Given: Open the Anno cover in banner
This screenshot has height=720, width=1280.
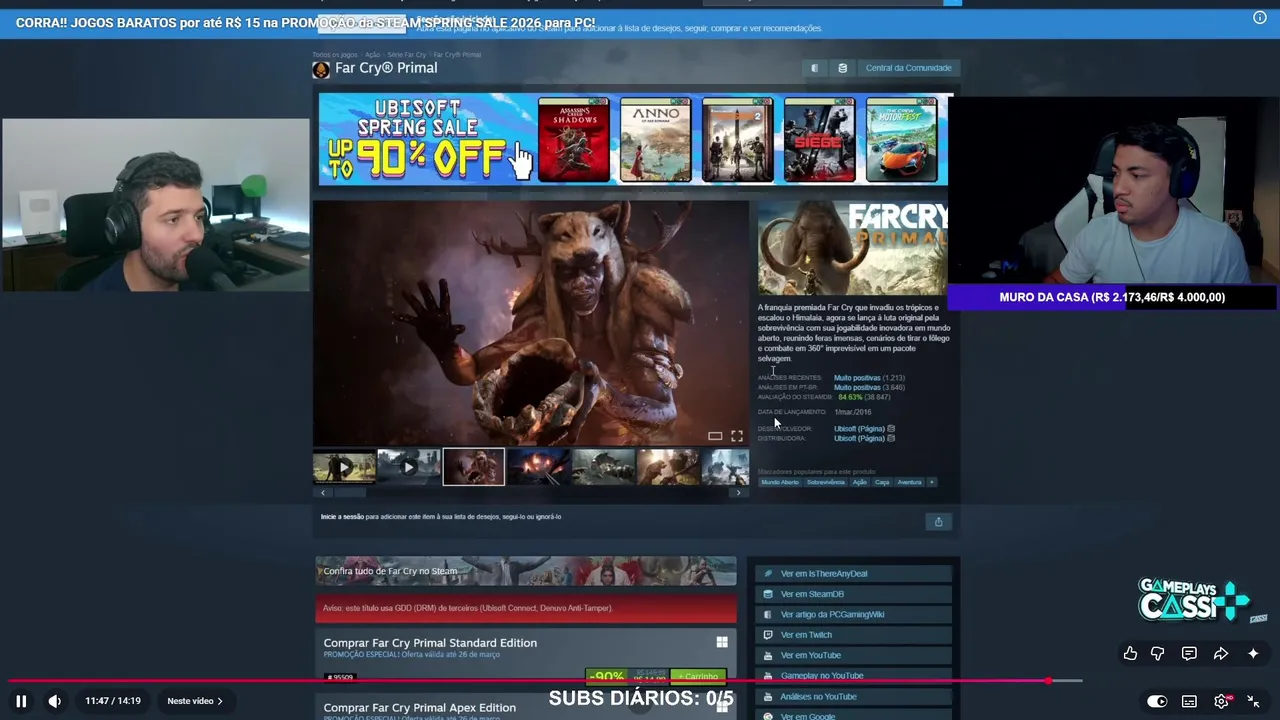Looking at the screenshot, I should (655, 139).
